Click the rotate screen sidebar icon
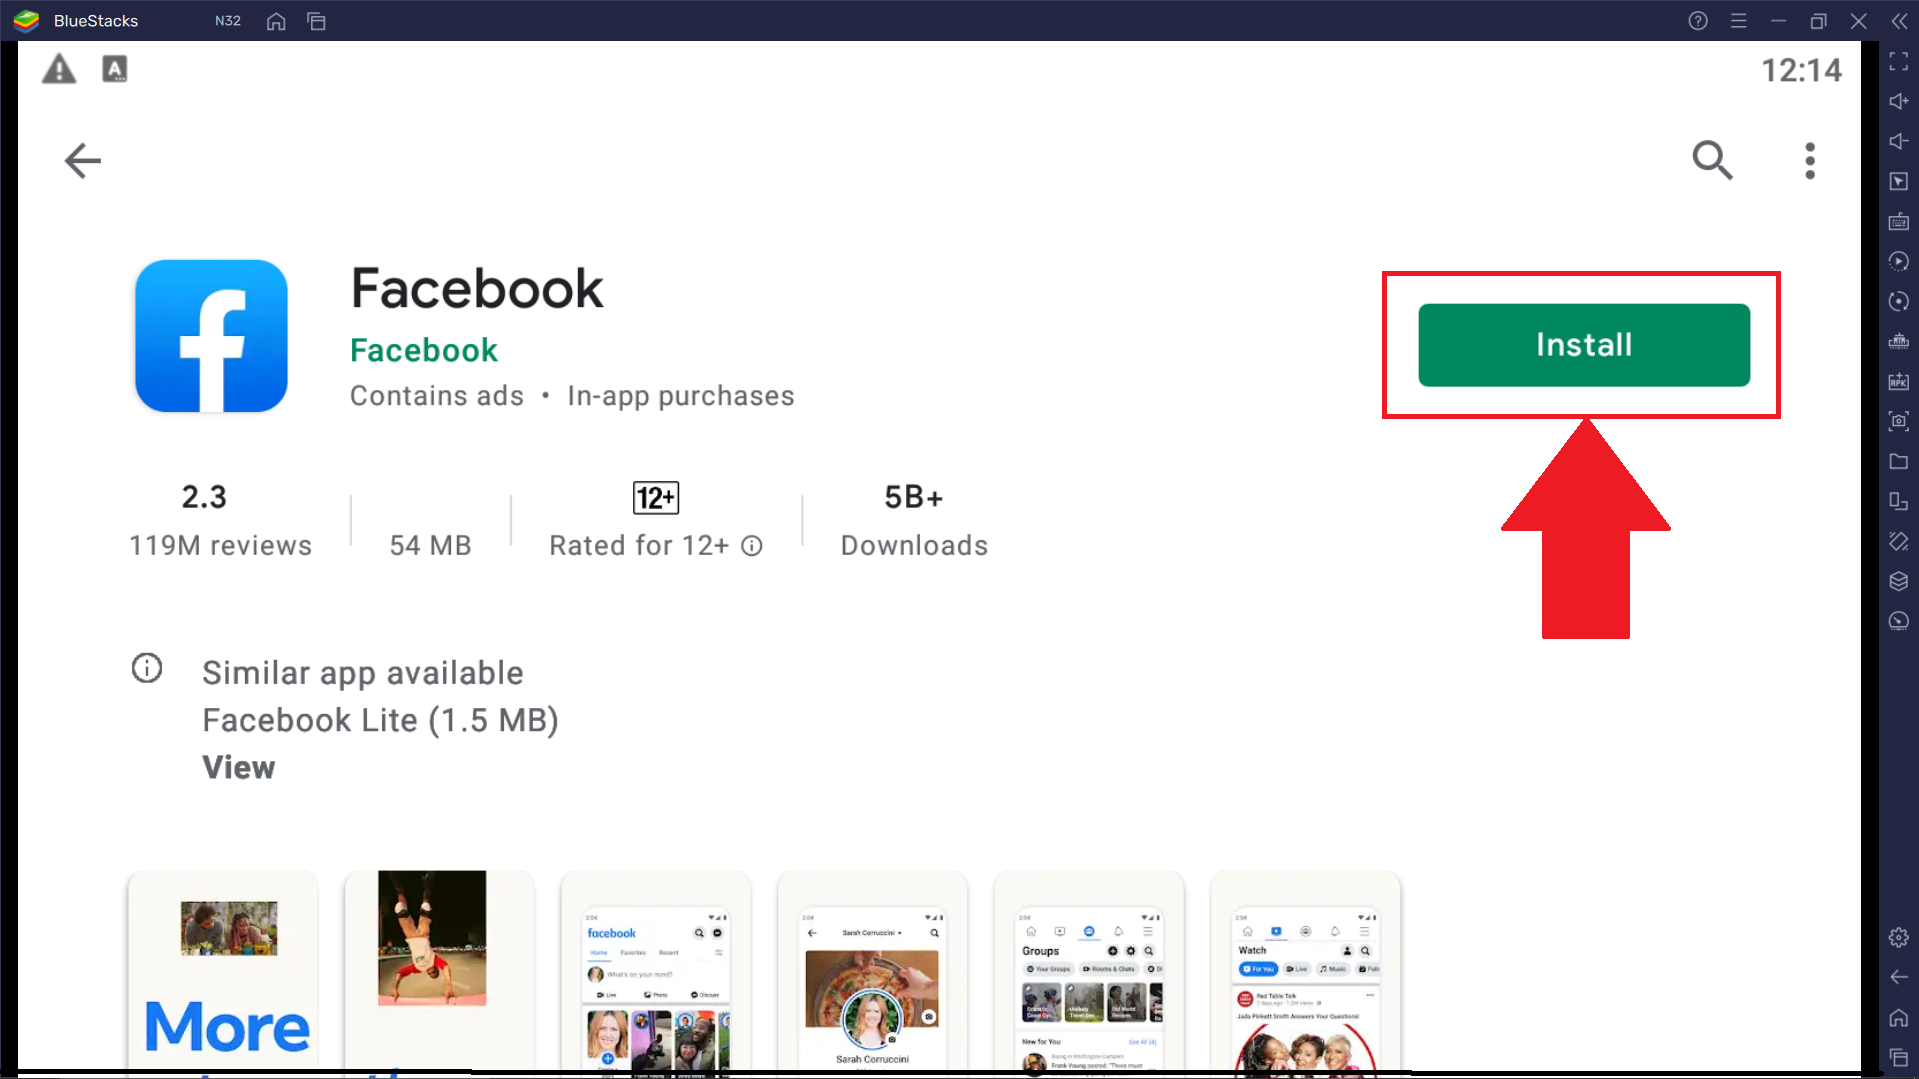The width and height of the screenshot is (1919, 1079). [1899, 501]
